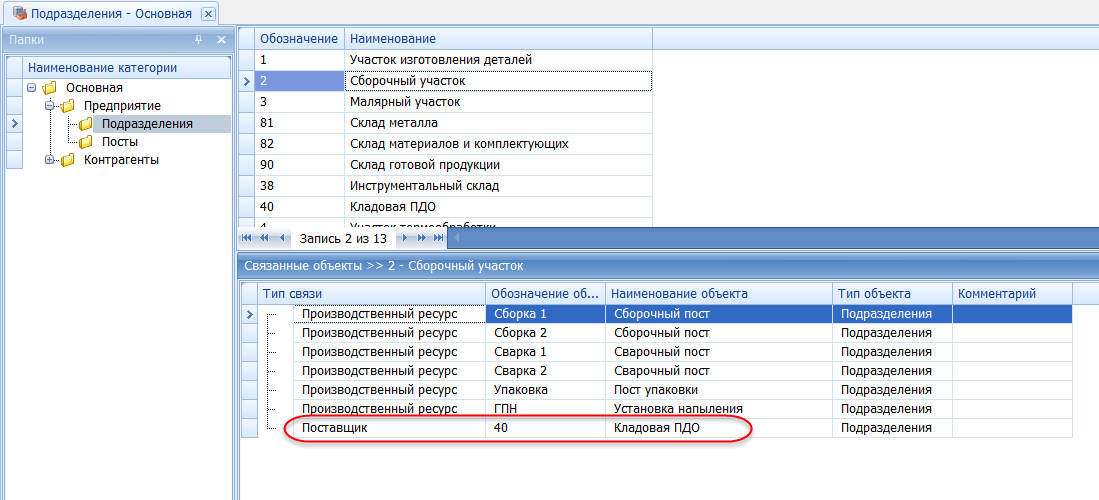1099x500 pixels.
Task: Close the Подразделения - Основная tab
Action: point(207,14)
